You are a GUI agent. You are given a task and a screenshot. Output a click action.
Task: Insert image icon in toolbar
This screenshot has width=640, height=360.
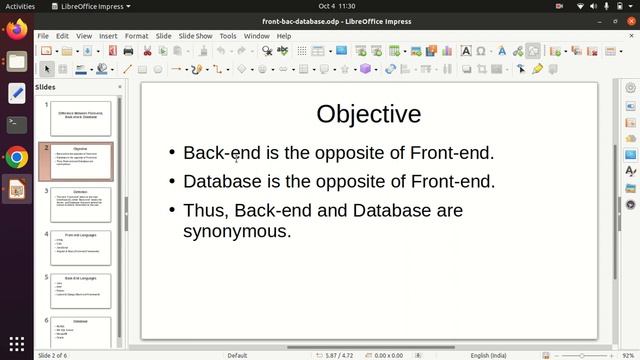[416, 51]
